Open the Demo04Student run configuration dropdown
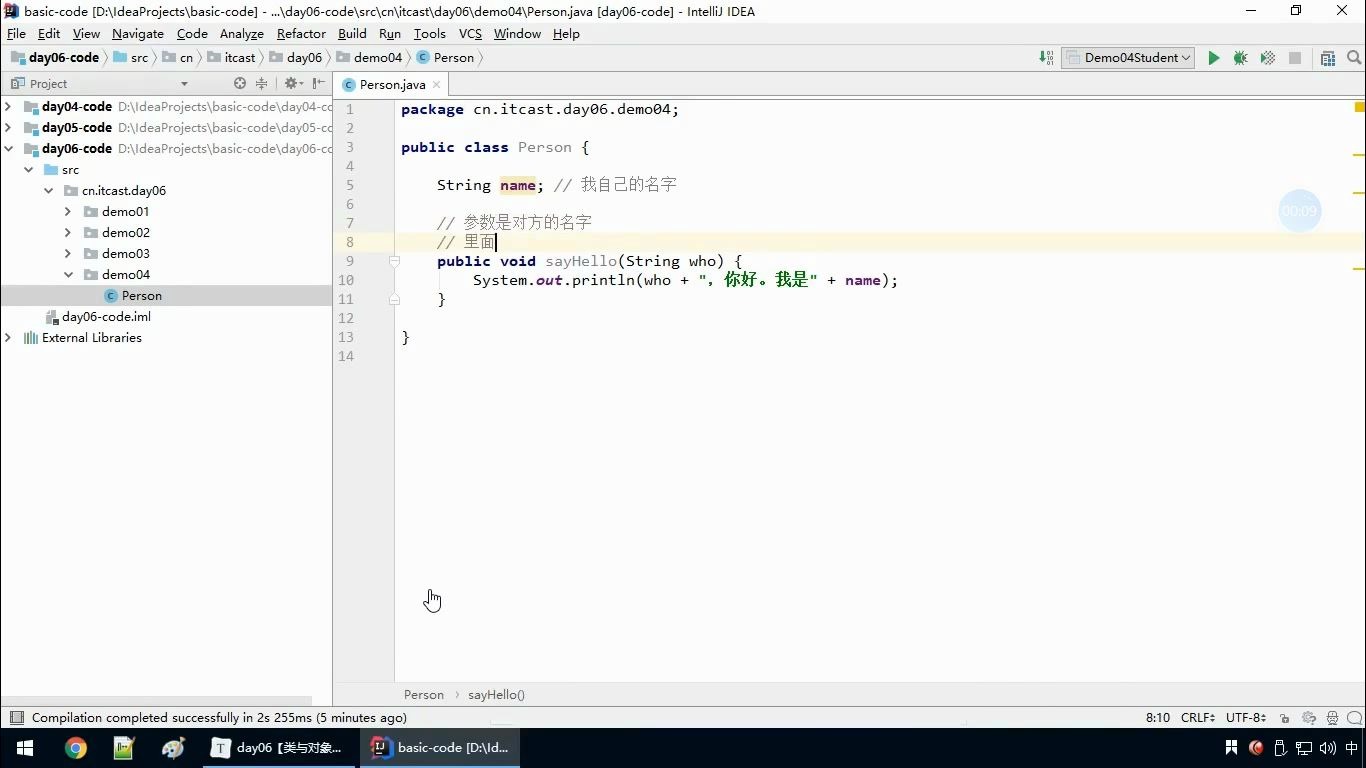This screenshot has width=1366, height=768. [1128, 58]
